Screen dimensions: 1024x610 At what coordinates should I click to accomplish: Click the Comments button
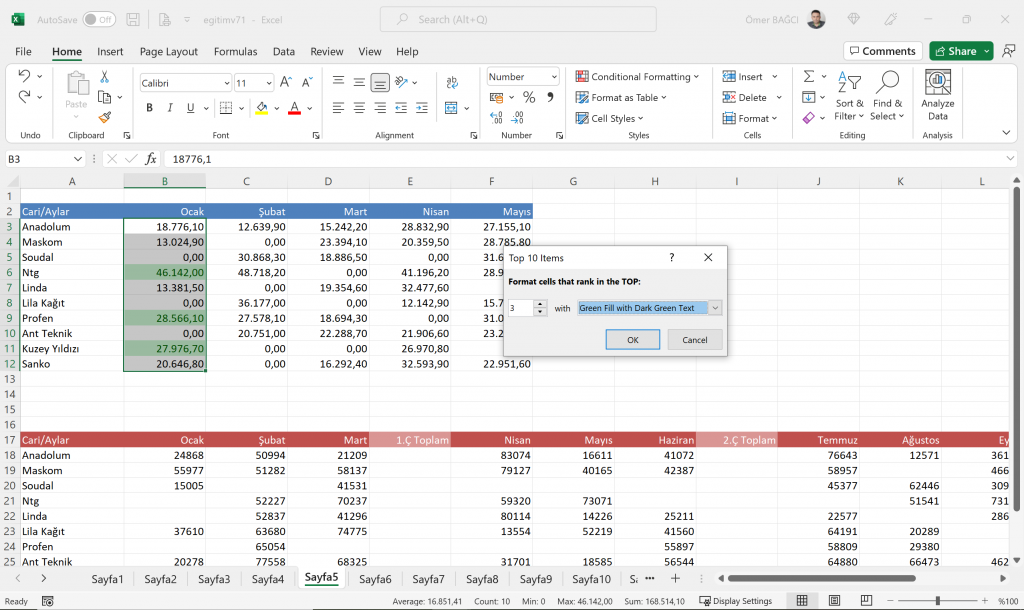pyautogui.click(x=883, y=51)
